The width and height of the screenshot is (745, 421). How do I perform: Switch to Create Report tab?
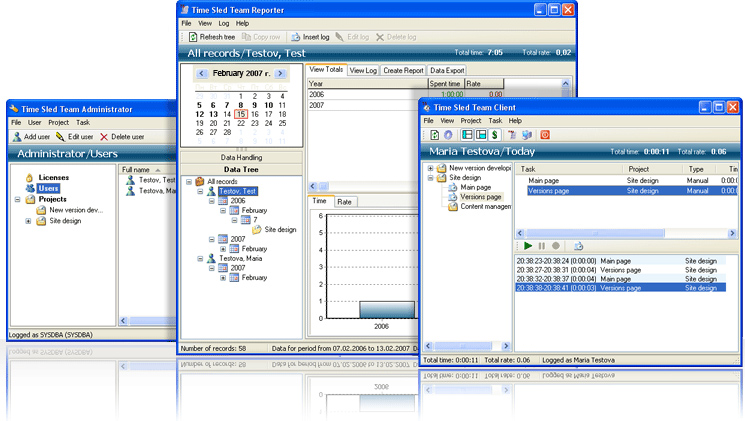(x=403, y=70)
